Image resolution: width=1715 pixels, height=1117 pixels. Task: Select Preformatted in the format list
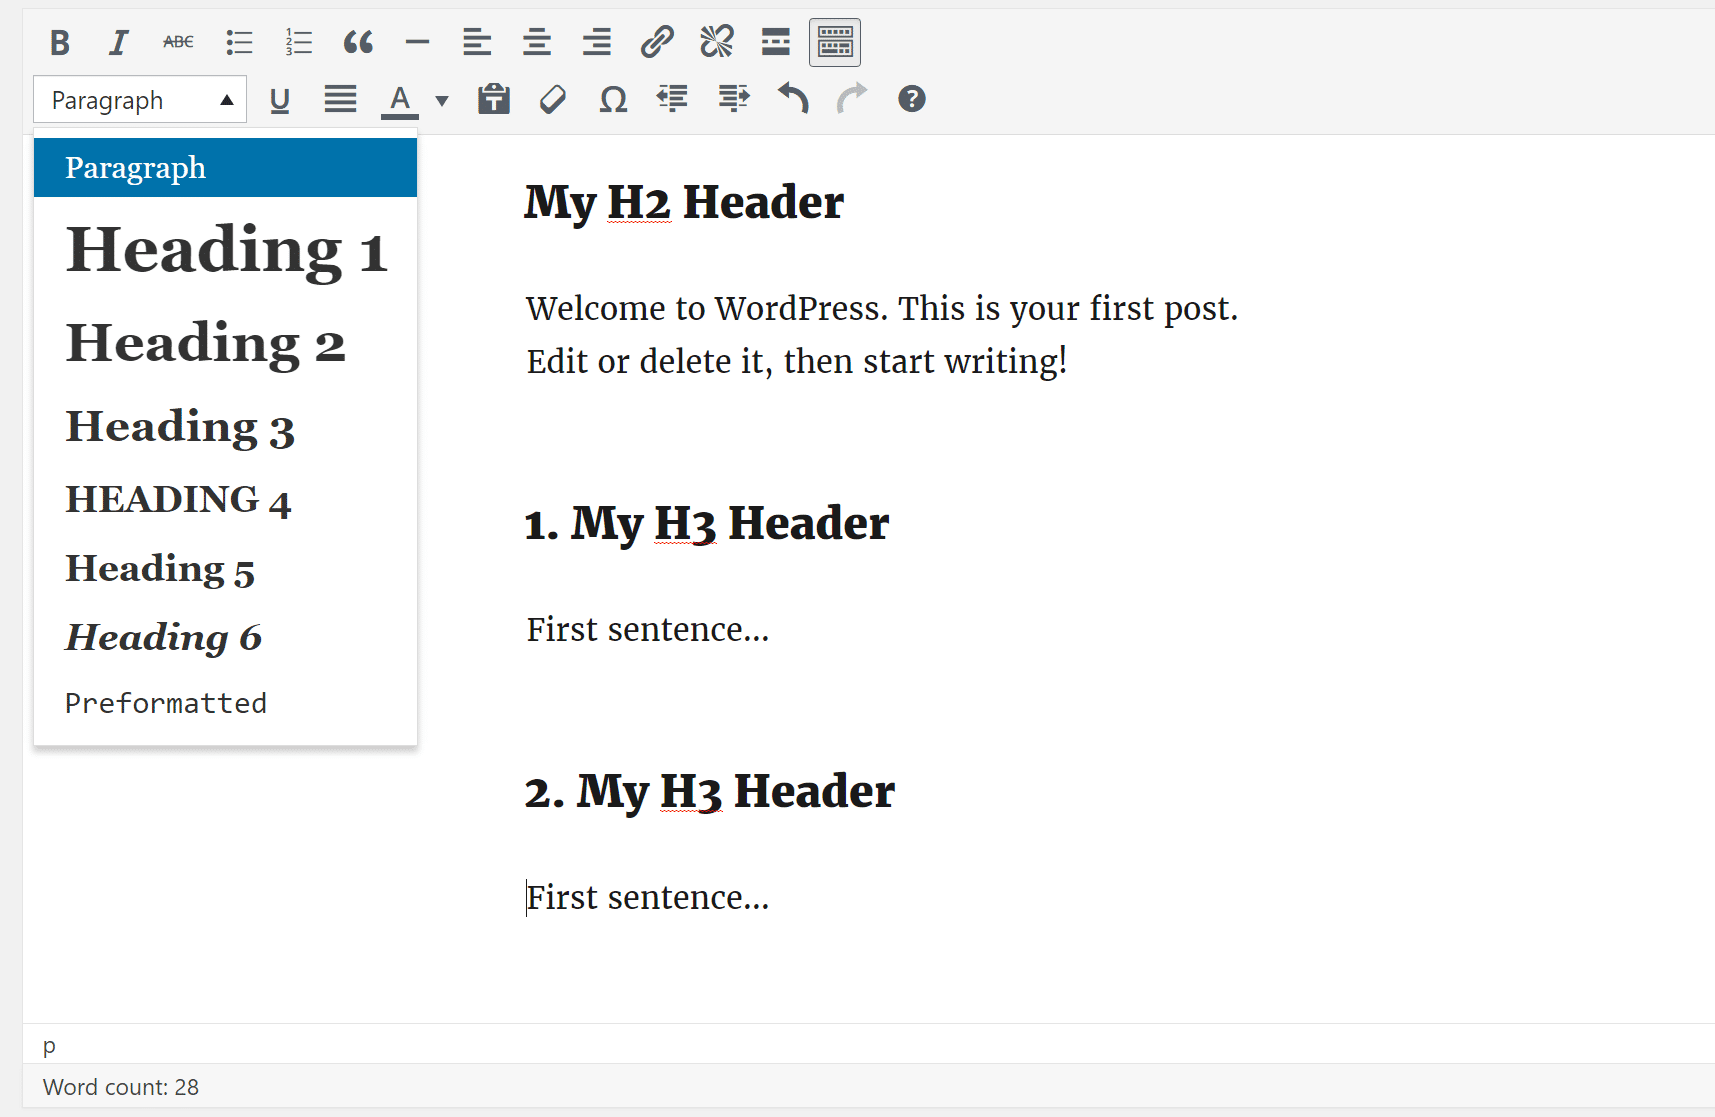[166, 703]
